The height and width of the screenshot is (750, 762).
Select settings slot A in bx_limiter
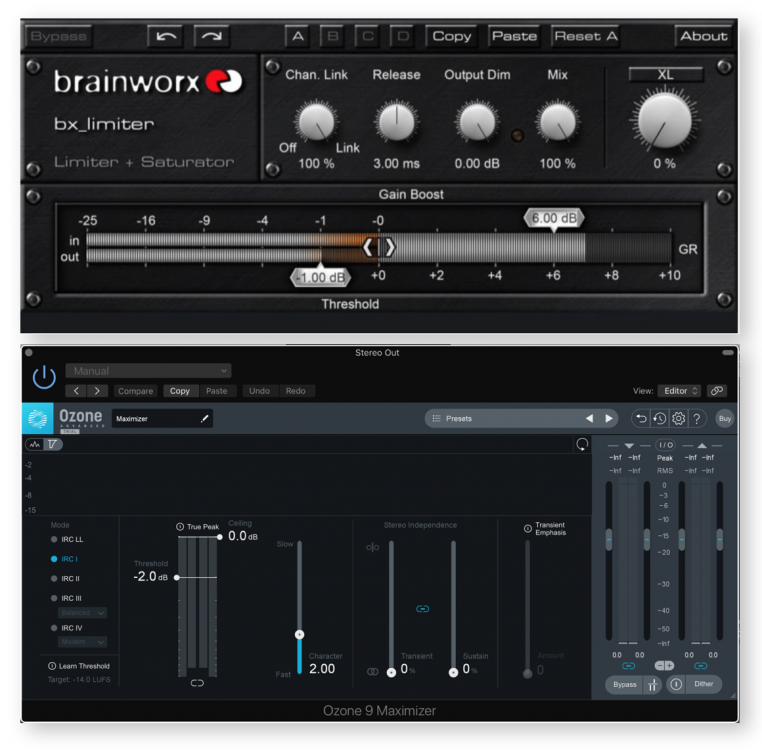(x=297, y=36)
